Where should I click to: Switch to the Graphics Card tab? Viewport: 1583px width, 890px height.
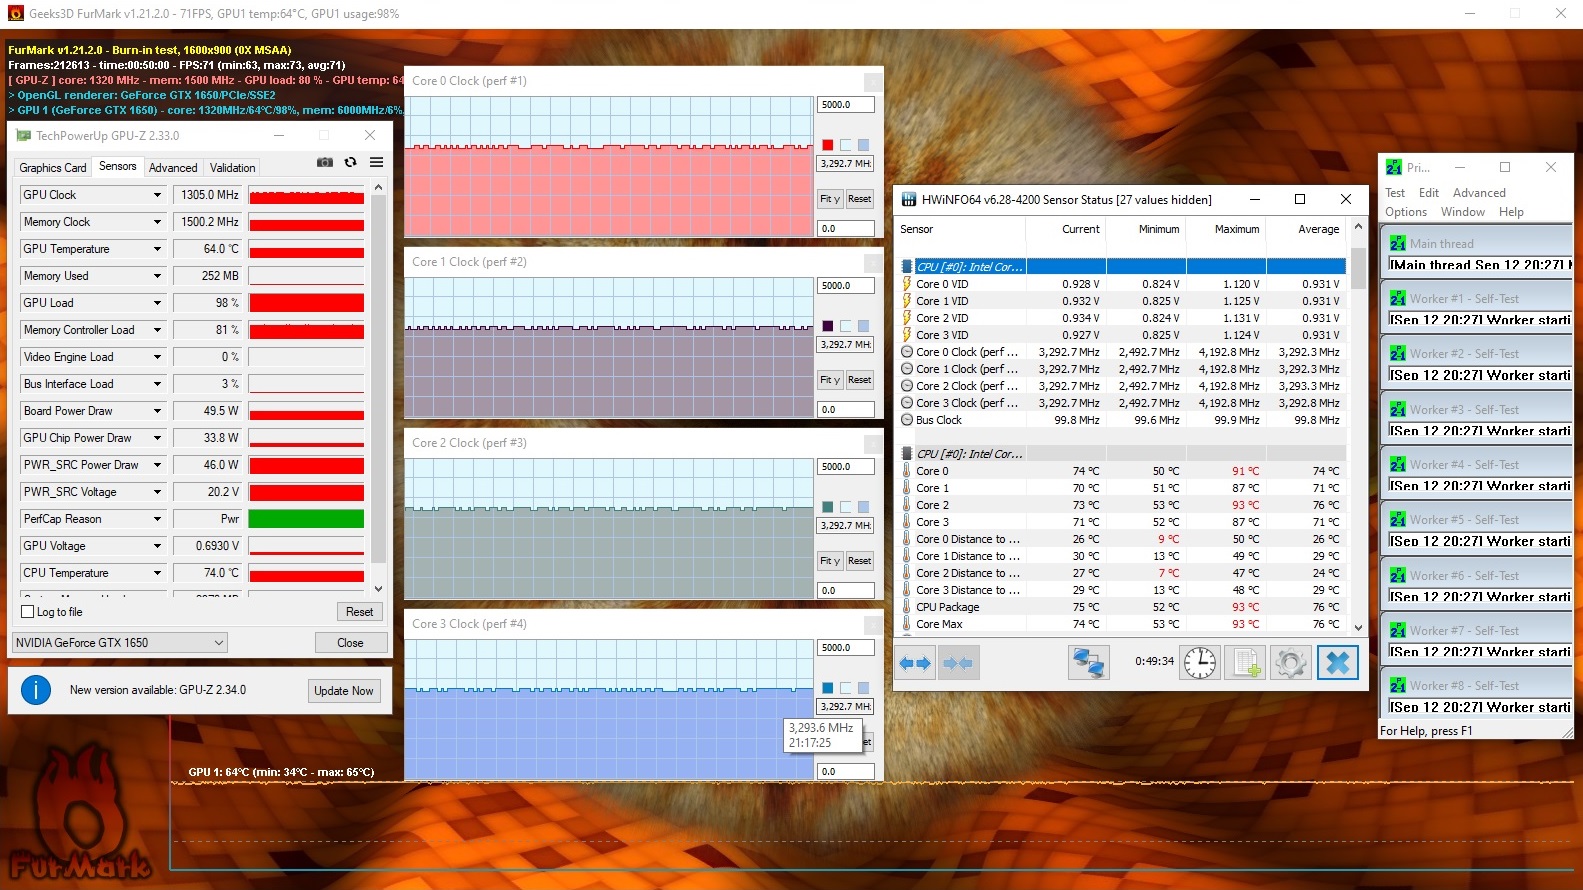coord(53,168)
